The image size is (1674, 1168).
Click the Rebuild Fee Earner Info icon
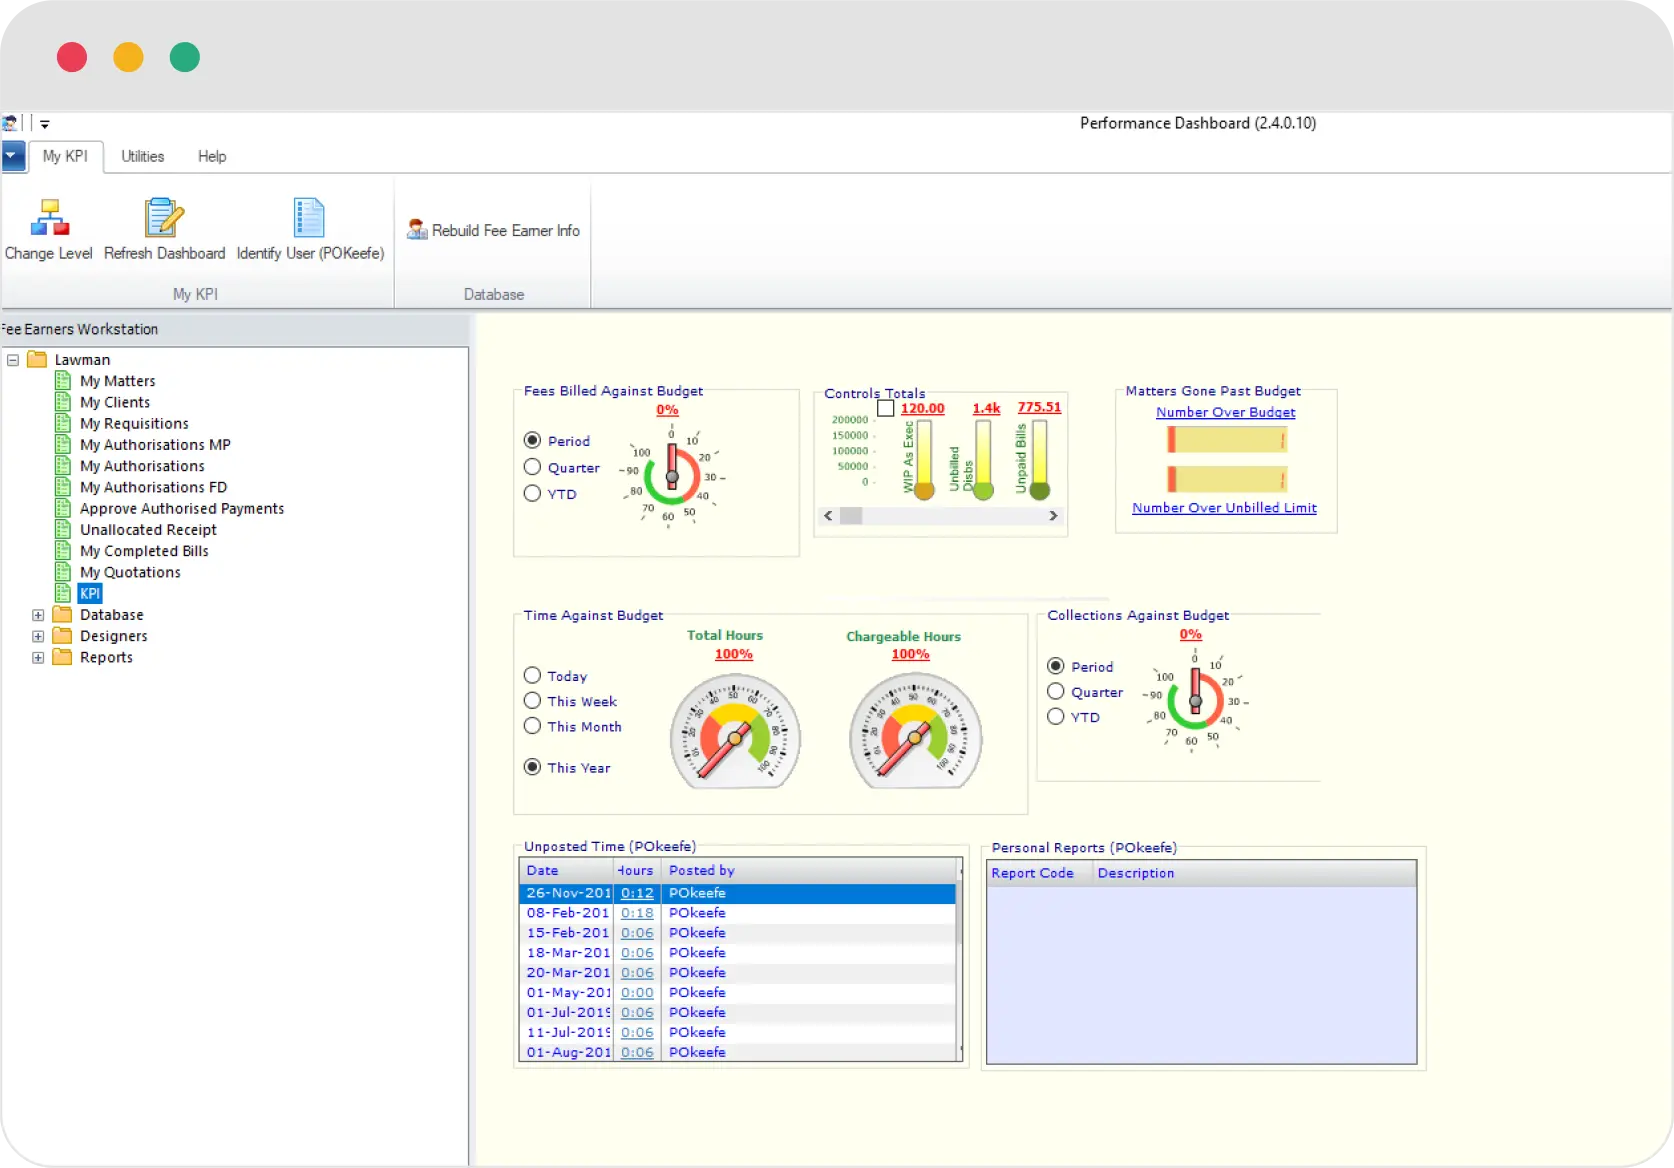coord(417,230)
